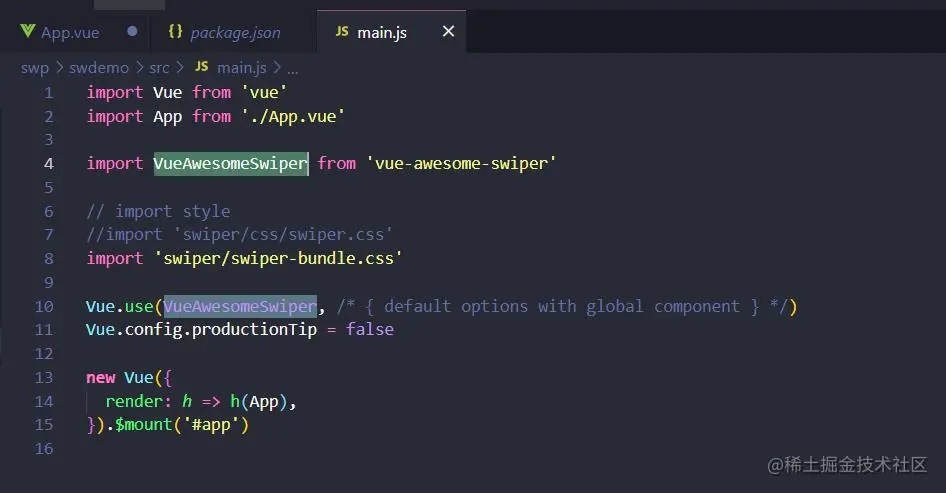
Task: Click line number 10 in the gutter
Action: 44,307
